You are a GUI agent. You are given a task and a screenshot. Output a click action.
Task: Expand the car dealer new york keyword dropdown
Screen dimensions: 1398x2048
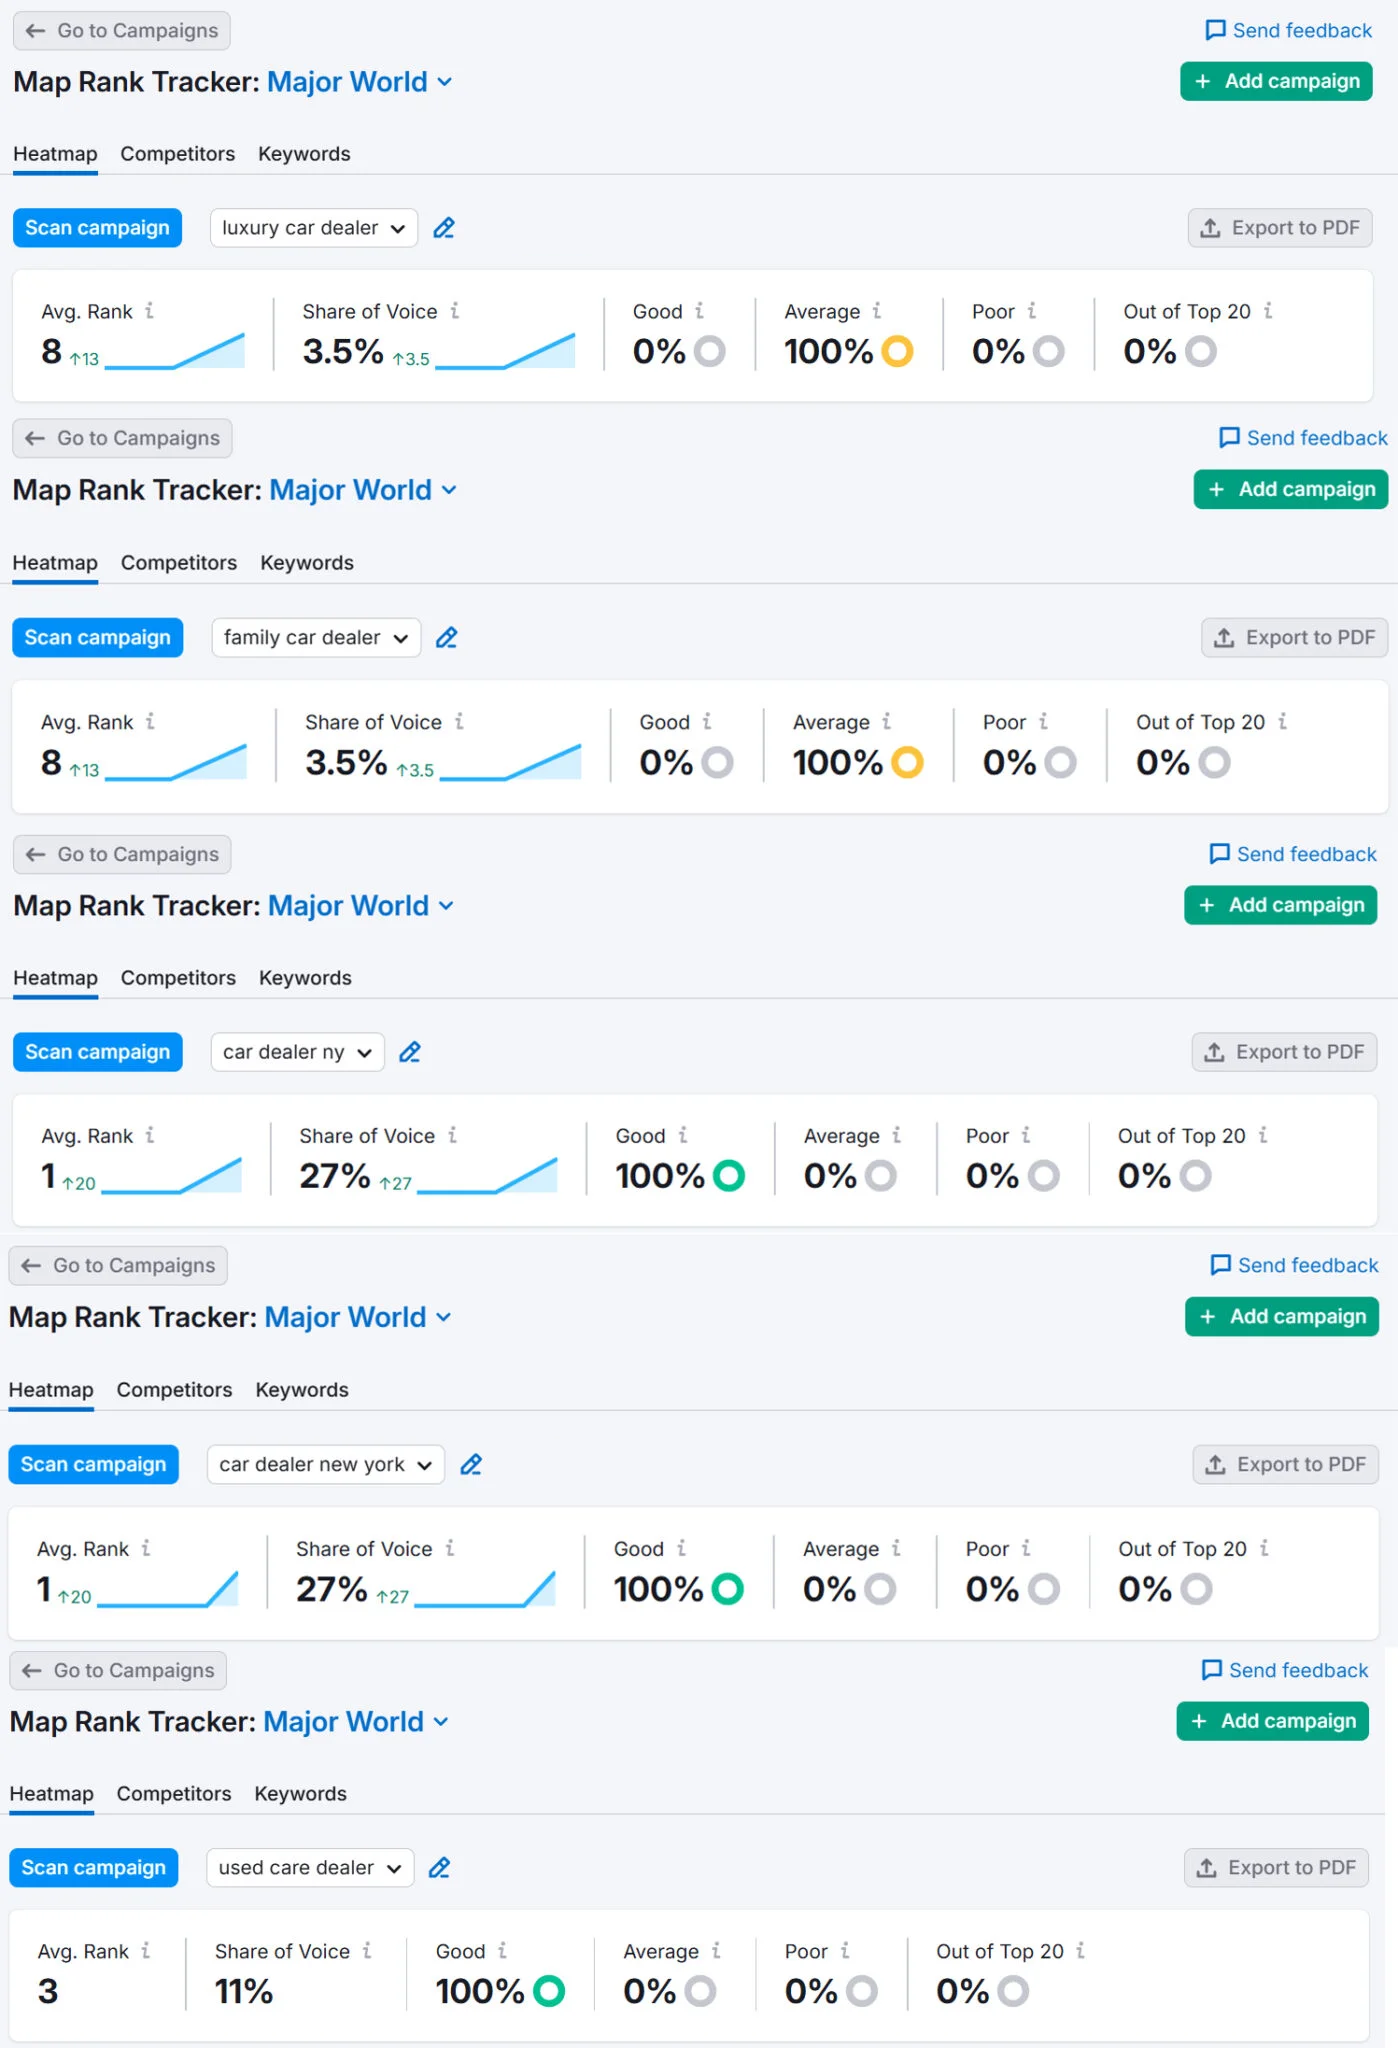[325, 1465]
